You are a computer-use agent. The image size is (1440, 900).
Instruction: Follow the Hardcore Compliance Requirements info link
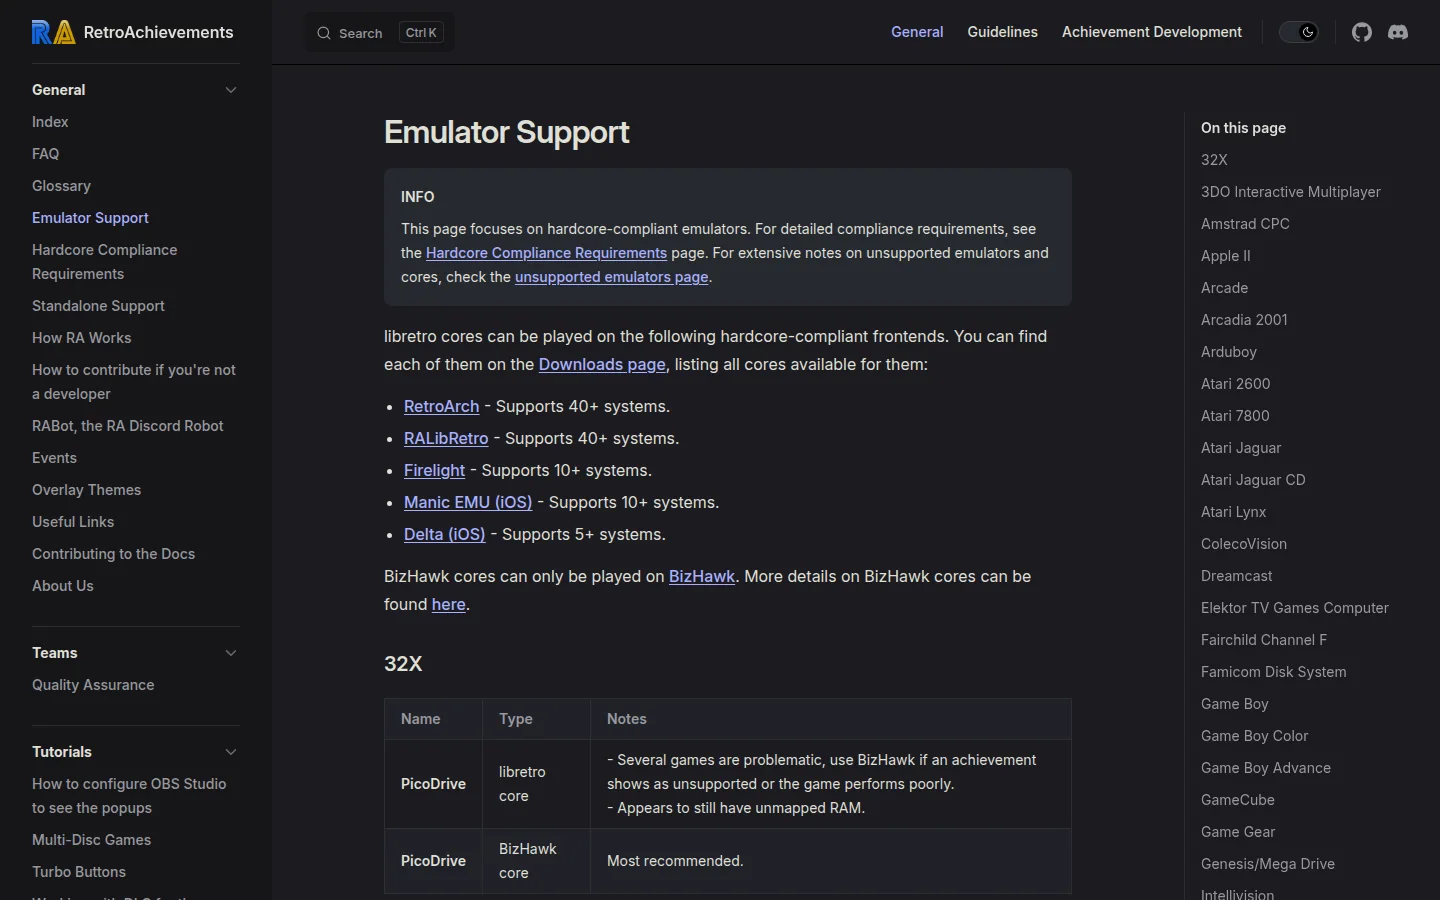(546, 253)
